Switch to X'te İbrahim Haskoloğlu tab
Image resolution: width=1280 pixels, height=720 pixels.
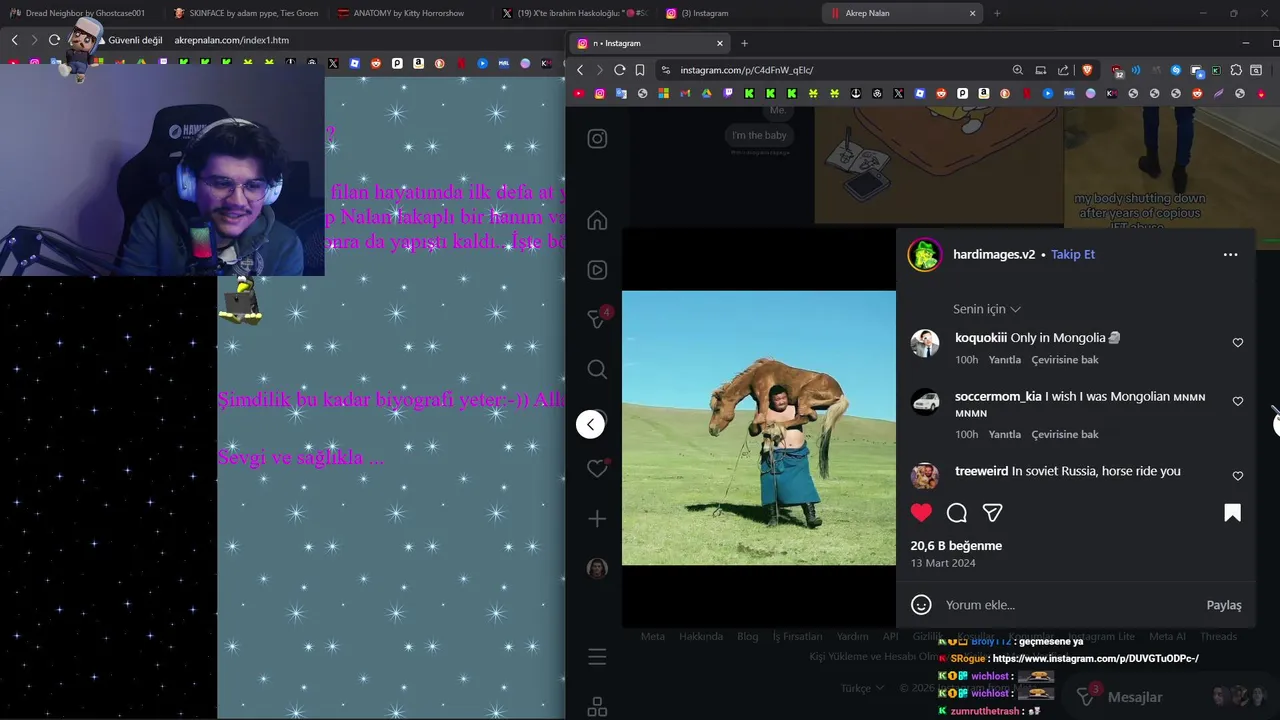[x=575, y=13]
